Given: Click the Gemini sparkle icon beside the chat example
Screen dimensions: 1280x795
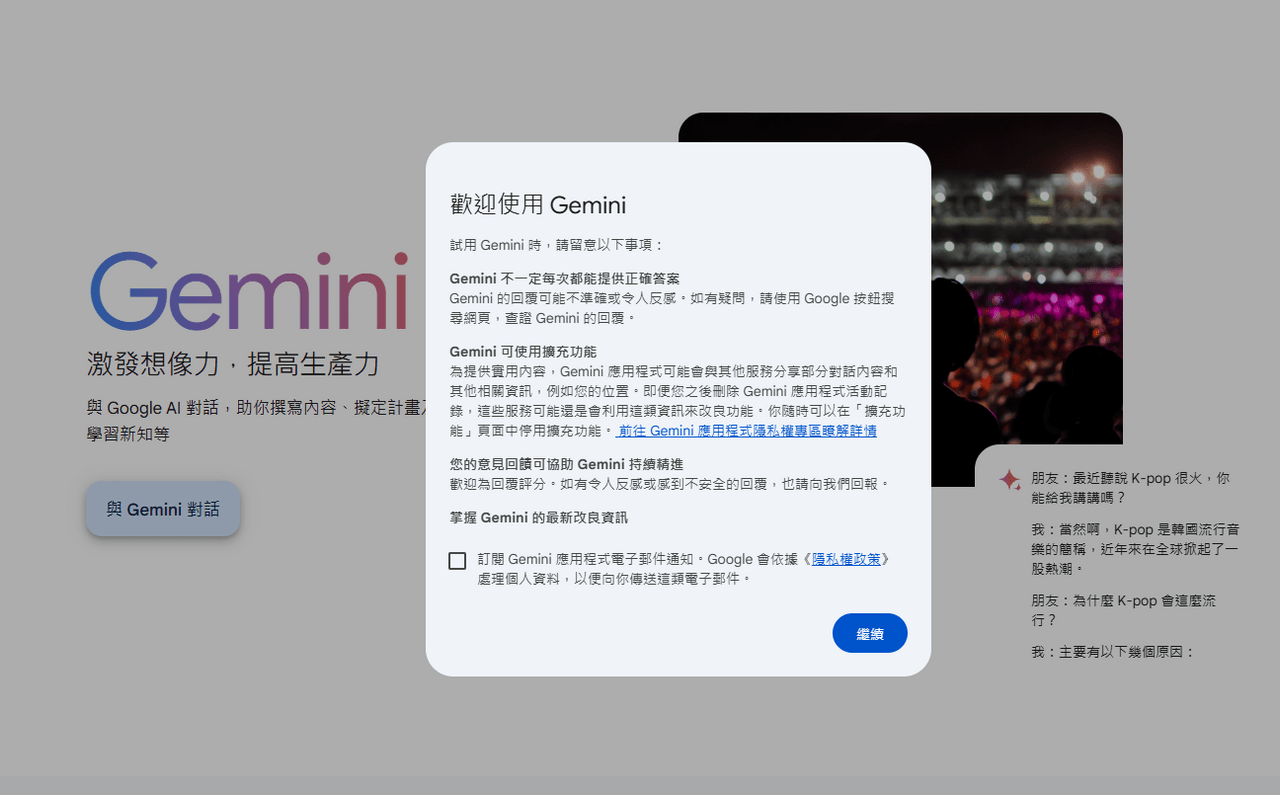Looking at the screenshot, I should pyautogui.click(x=1009, y=479).
